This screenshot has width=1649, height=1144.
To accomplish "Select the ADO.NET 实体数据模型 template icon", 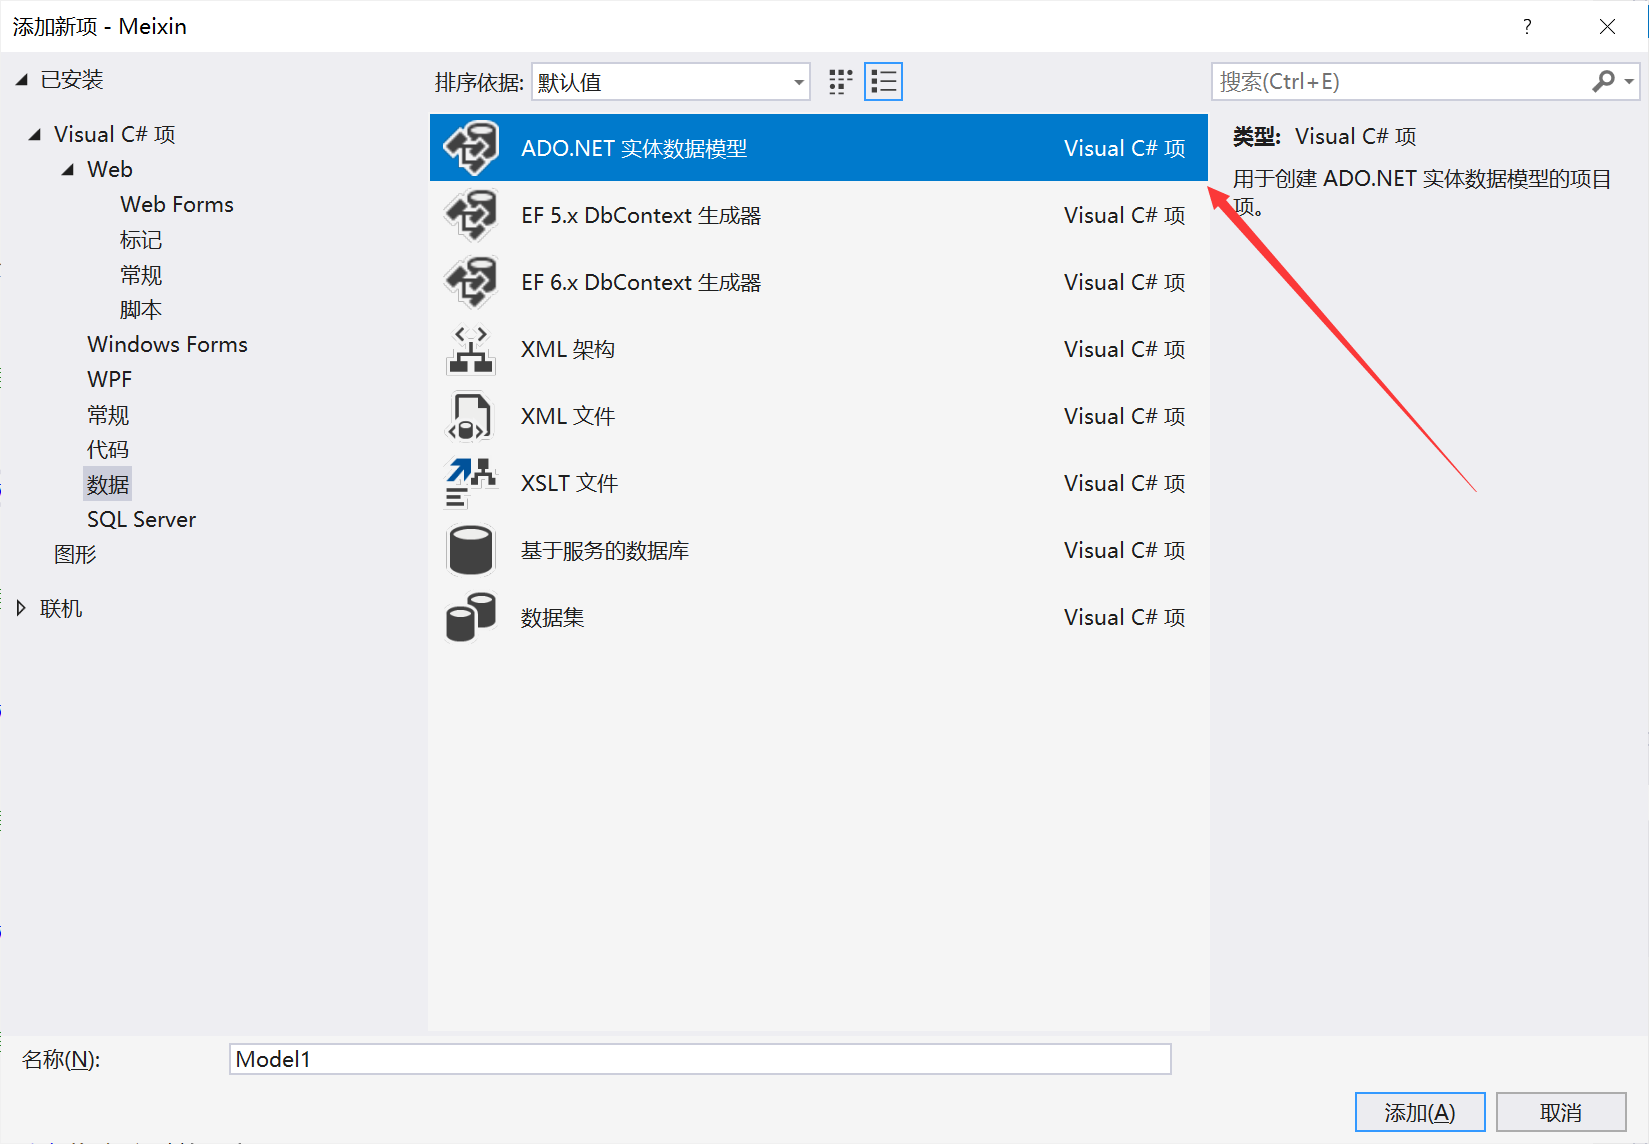I will 471,148.
